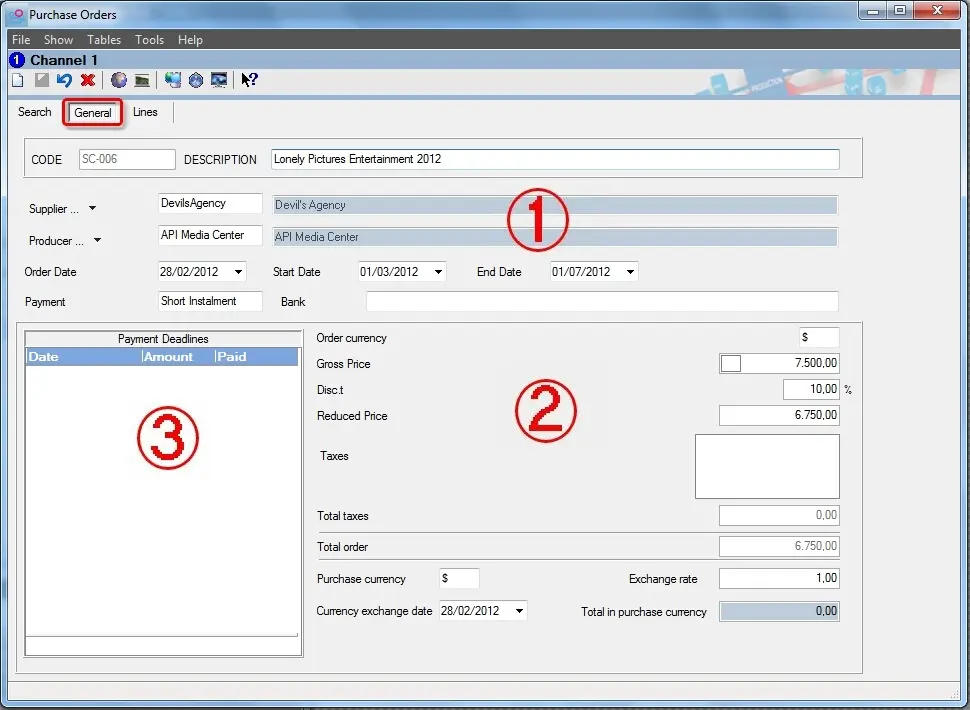Click the Producer label button
This screenshot has width=970, height=710.
(x=50, y=241)
